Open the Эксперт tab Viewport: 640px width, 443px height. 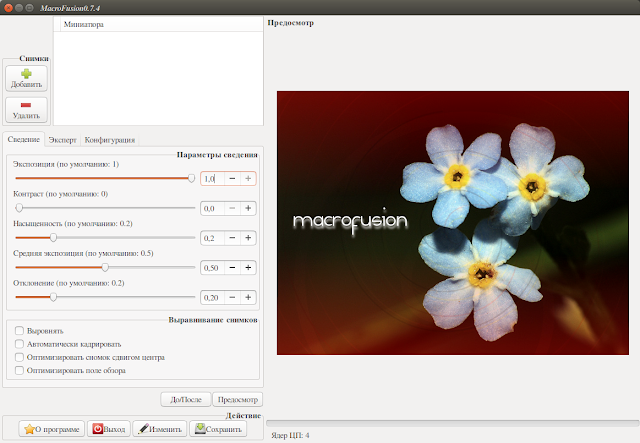point(62,140)
